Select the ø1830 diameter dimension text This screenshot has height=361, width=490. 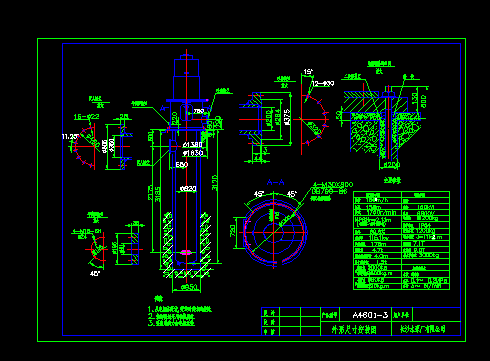[x=193, y=153]
